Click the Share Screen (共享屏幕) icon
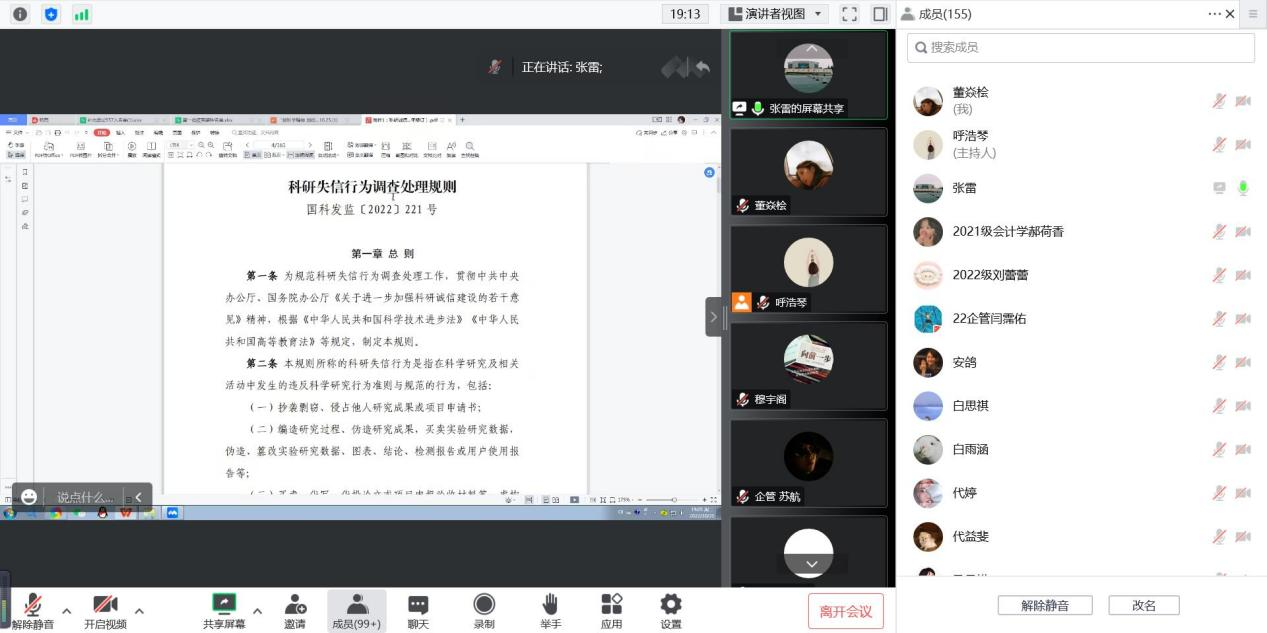1267x633 pixels. coord(224,605)
